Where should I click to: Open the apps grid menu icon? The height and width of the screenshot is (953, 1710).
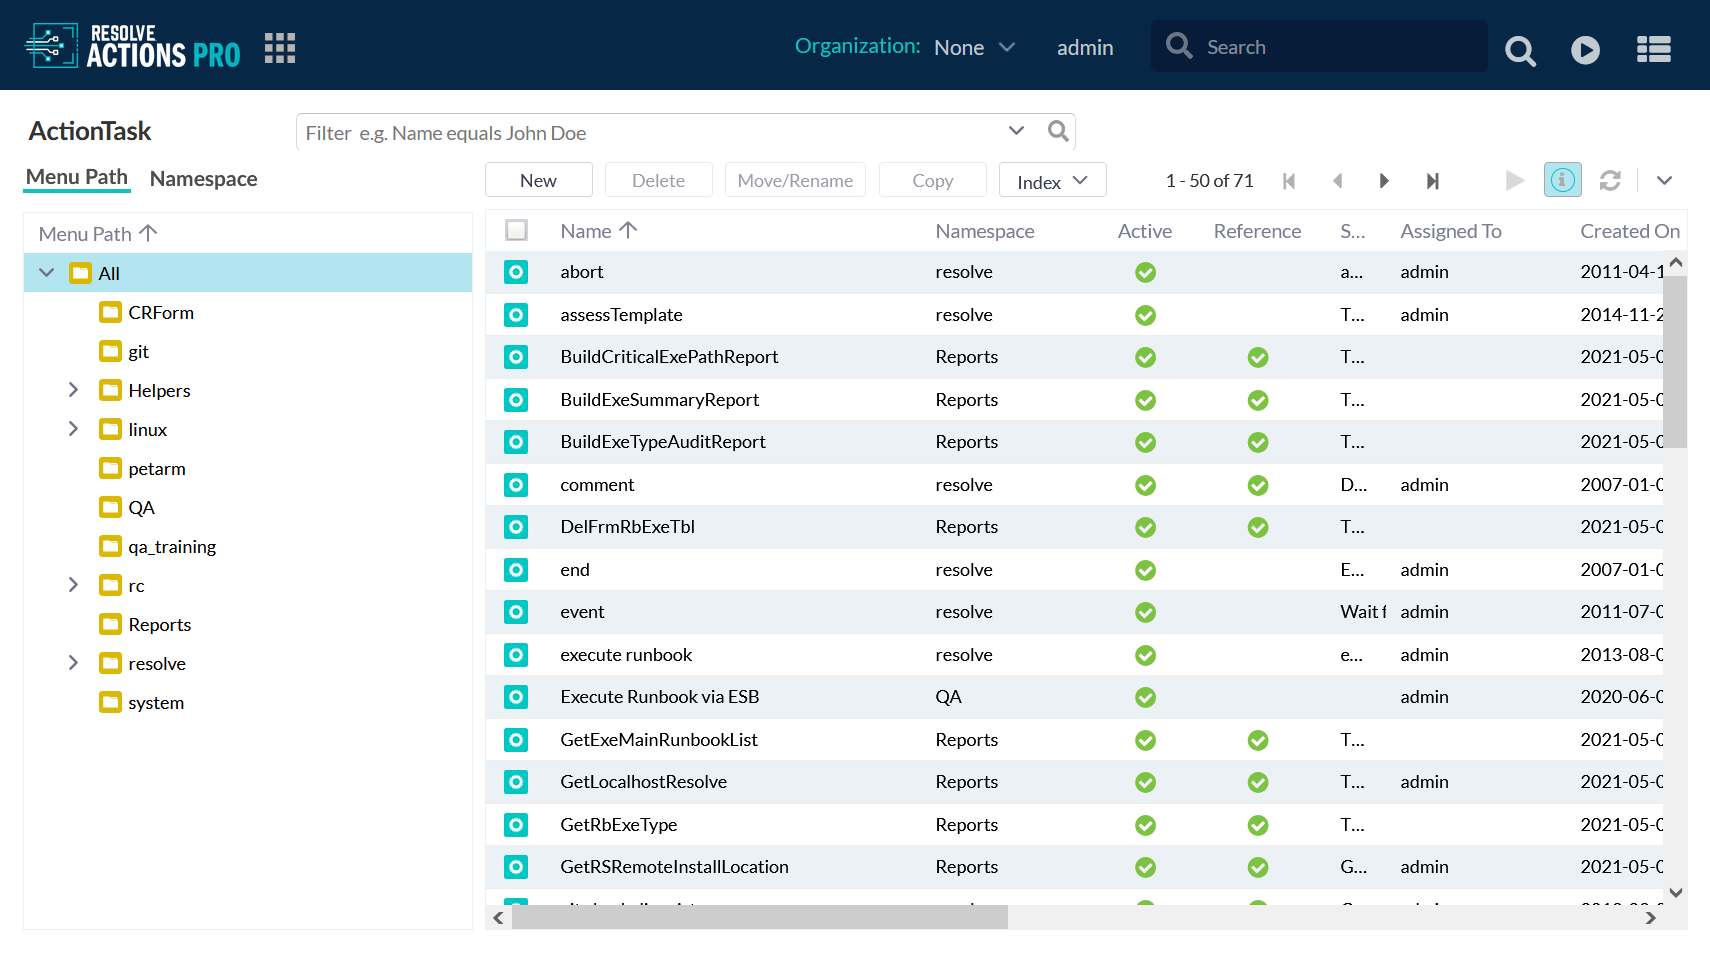[280, 48]
